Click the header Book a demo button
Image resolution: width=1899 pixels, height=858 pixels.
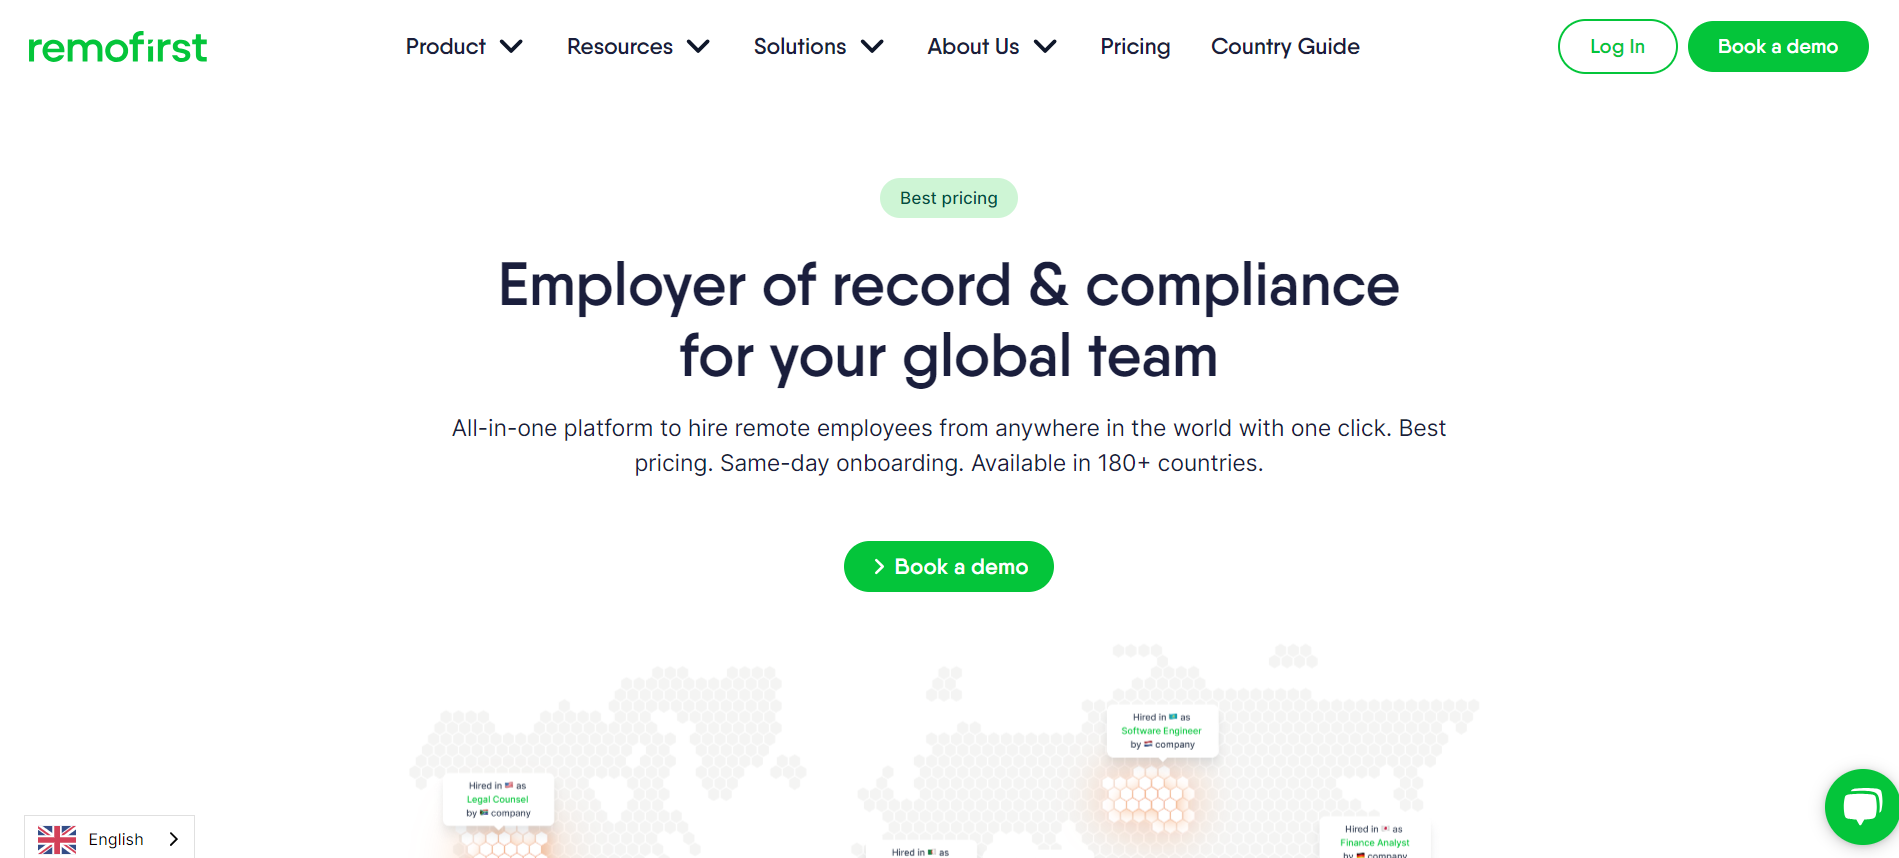pos(1778,47)
